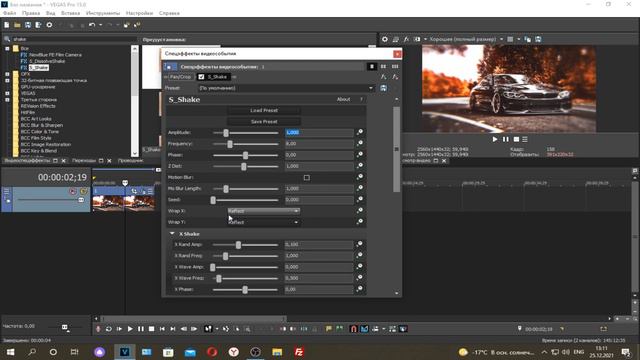Close the video event FX dialog
Screen dimensions: 640x360
click(397, 54)
